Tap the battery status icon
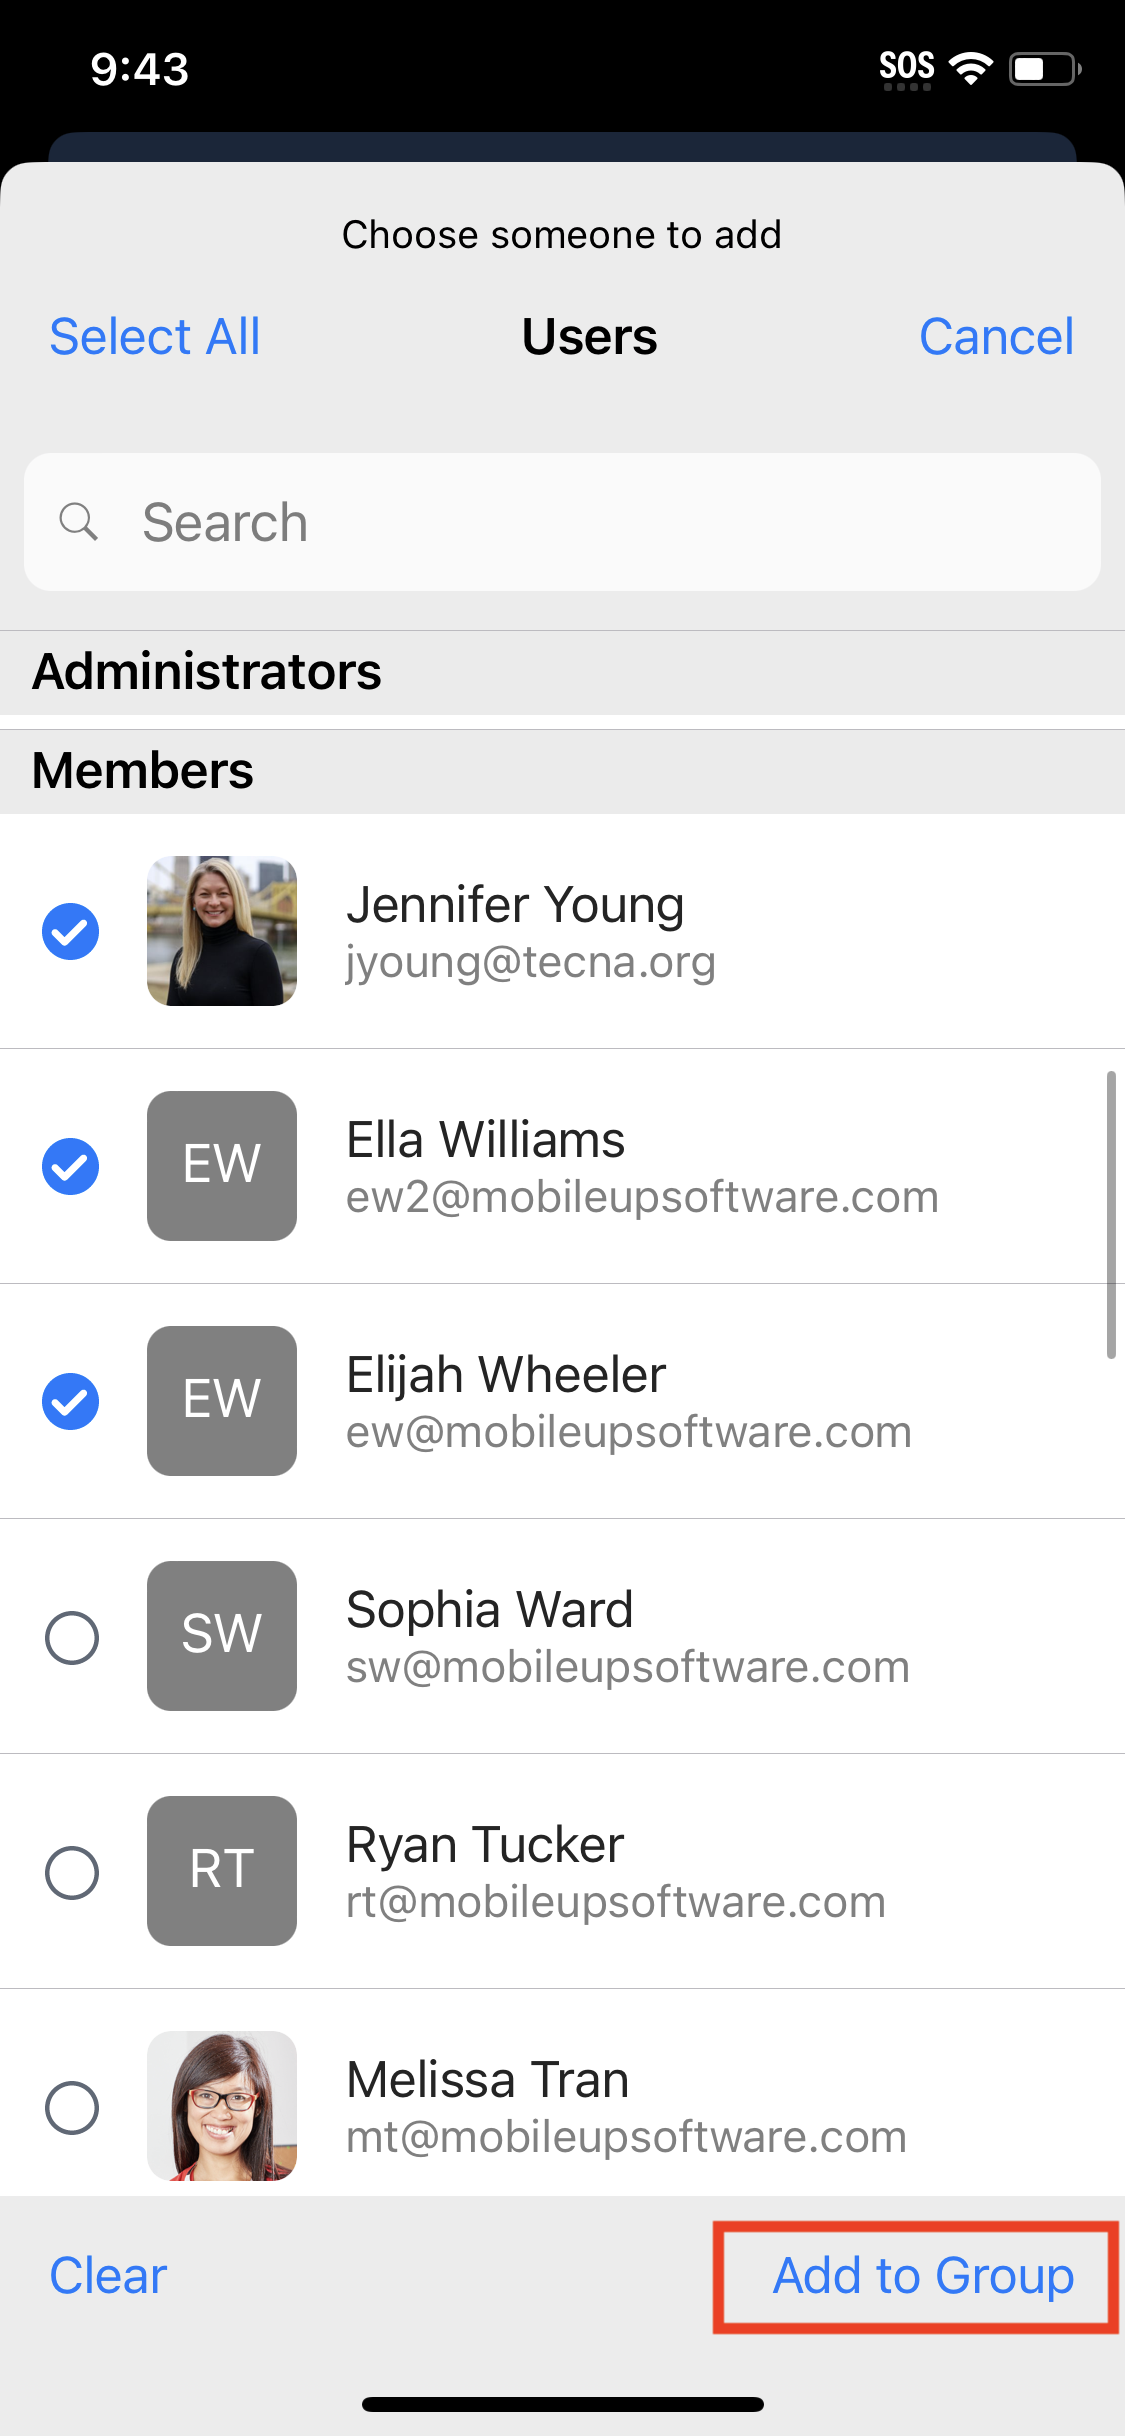The height and width of the screenshot is (2436, 1125). click(1044, 69)
